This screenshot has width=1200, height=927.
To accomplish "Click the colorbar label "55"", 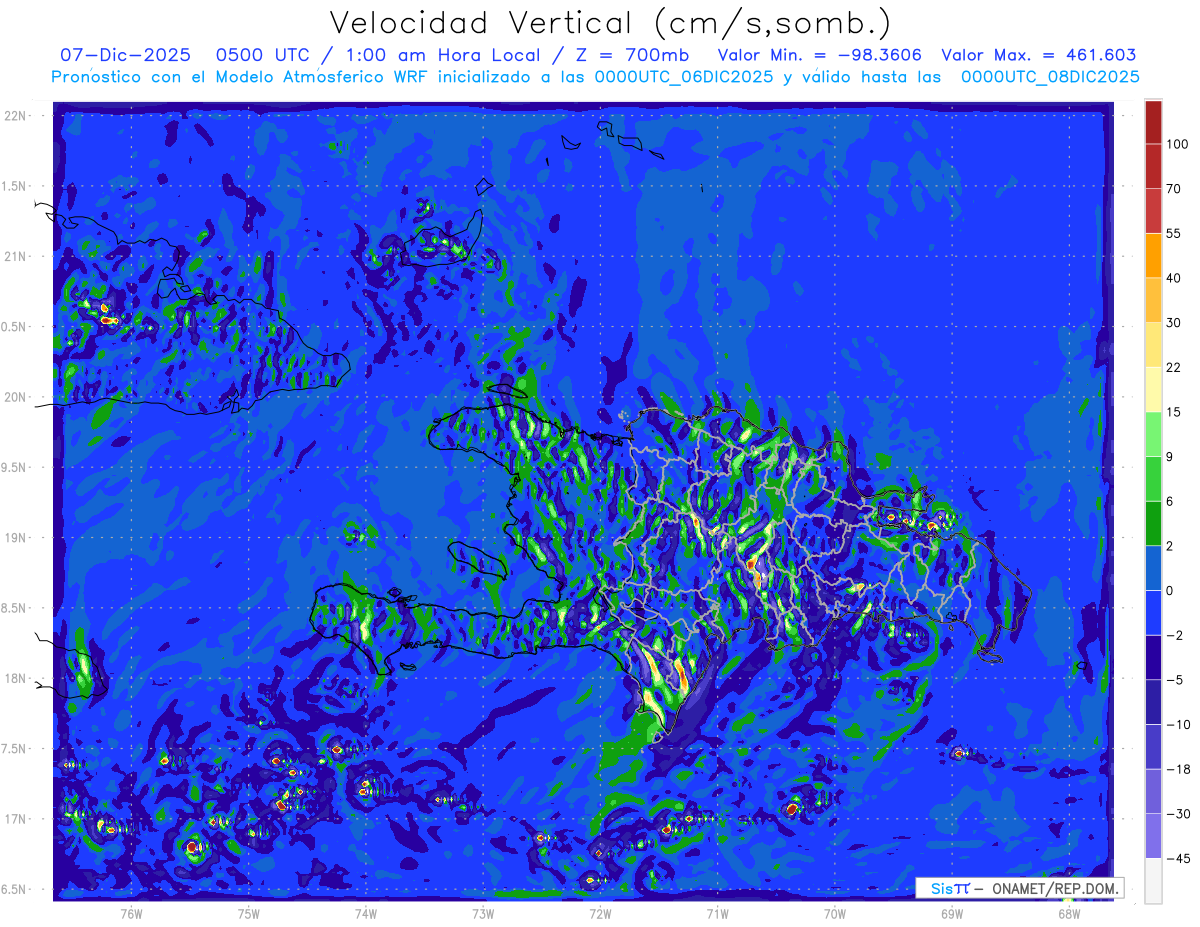I will [1174, 233].
